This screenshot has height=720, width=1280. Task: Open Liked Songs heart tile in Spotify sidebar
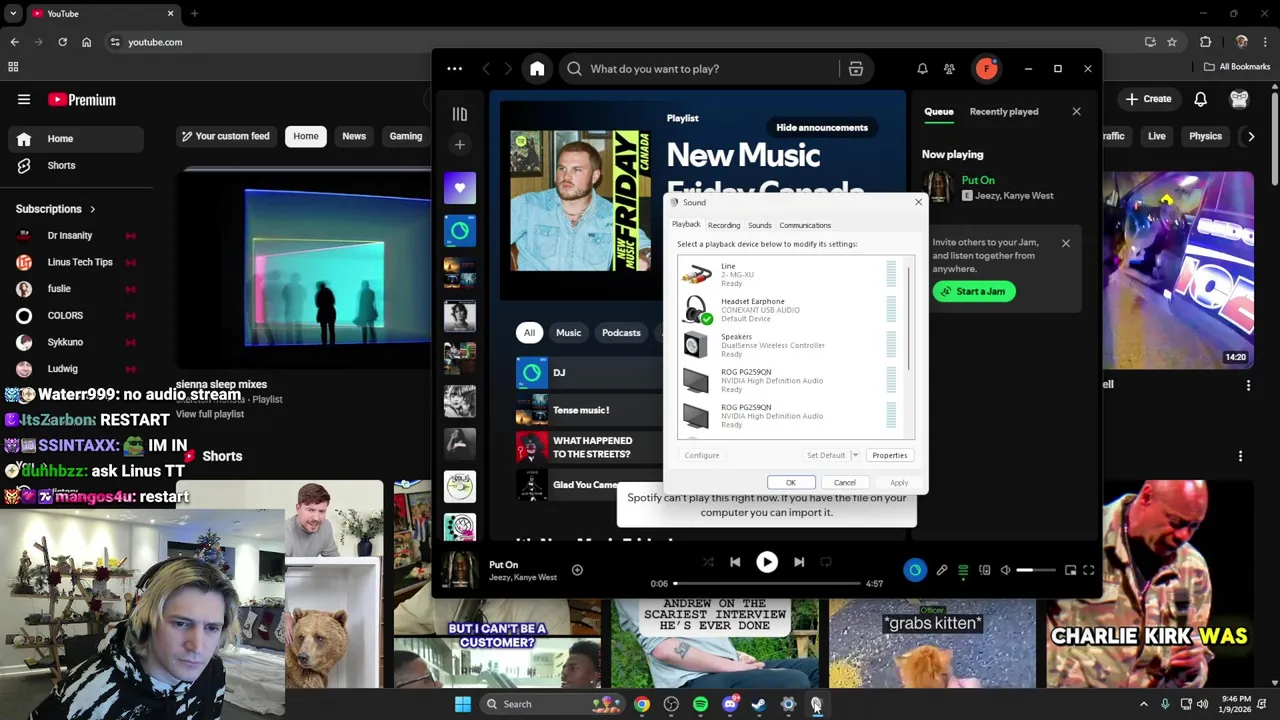[x=460, y=188]
